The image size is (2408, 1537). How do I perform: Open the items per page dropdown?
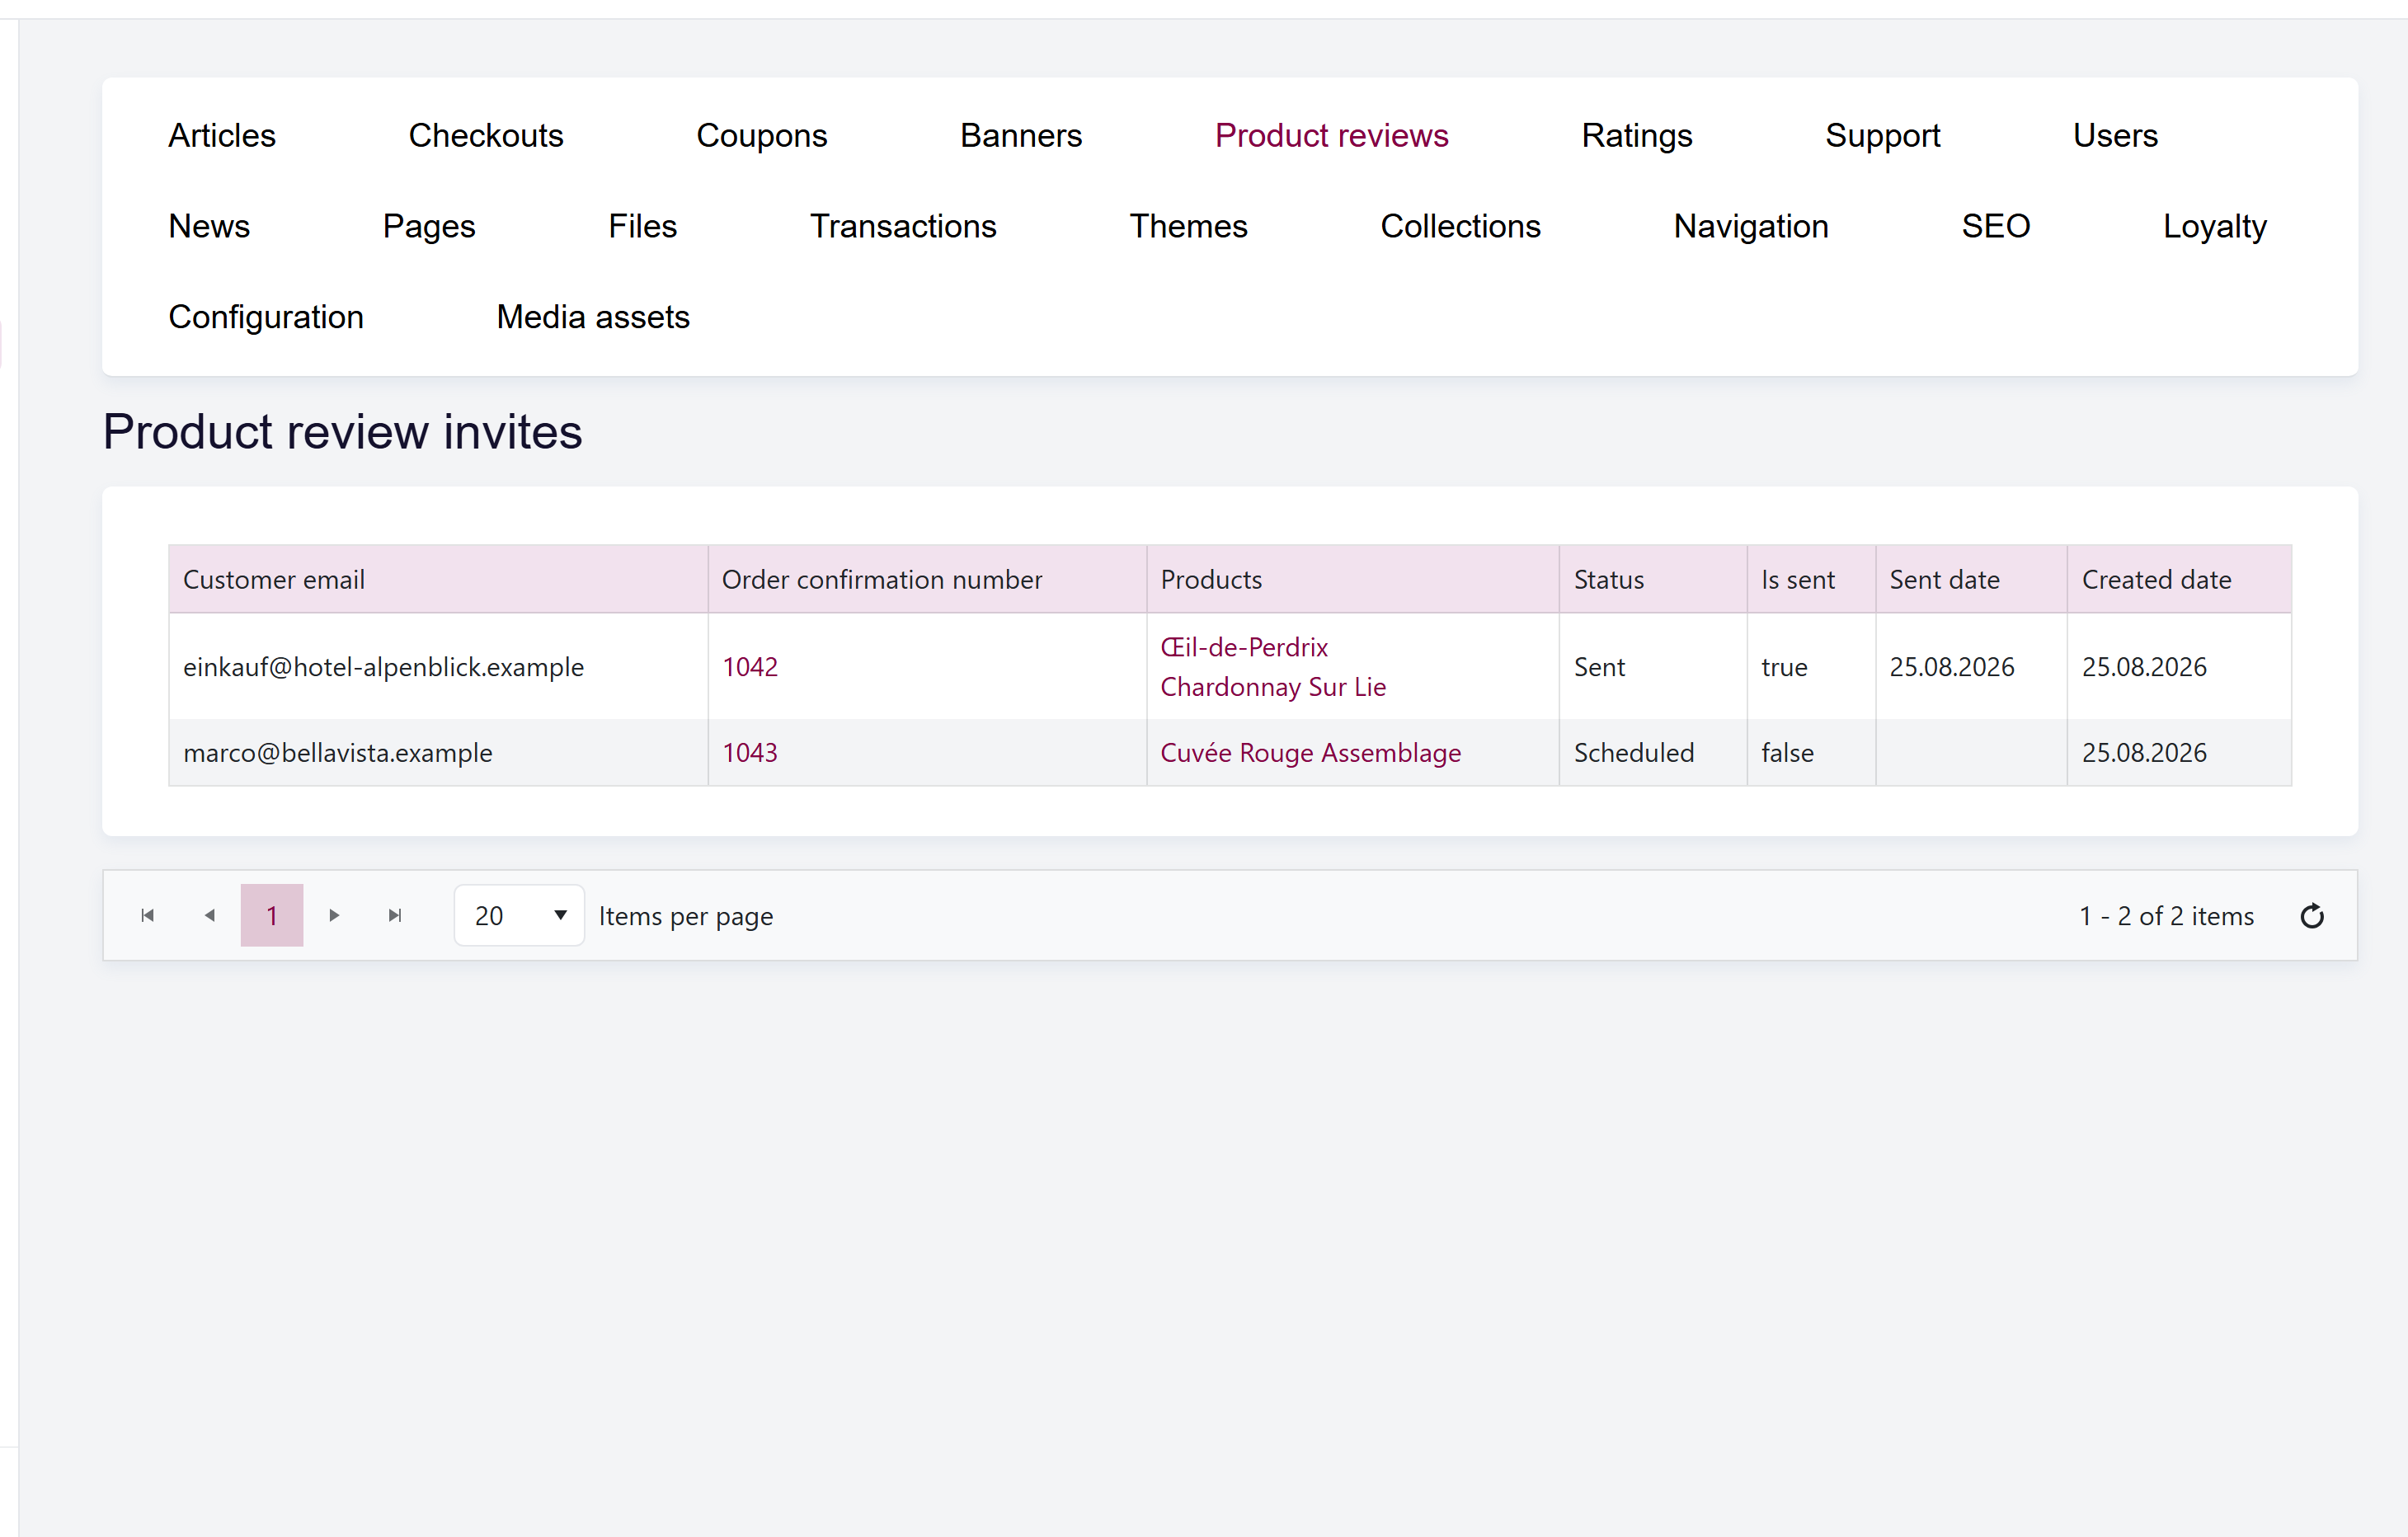[x=519, y=915]
